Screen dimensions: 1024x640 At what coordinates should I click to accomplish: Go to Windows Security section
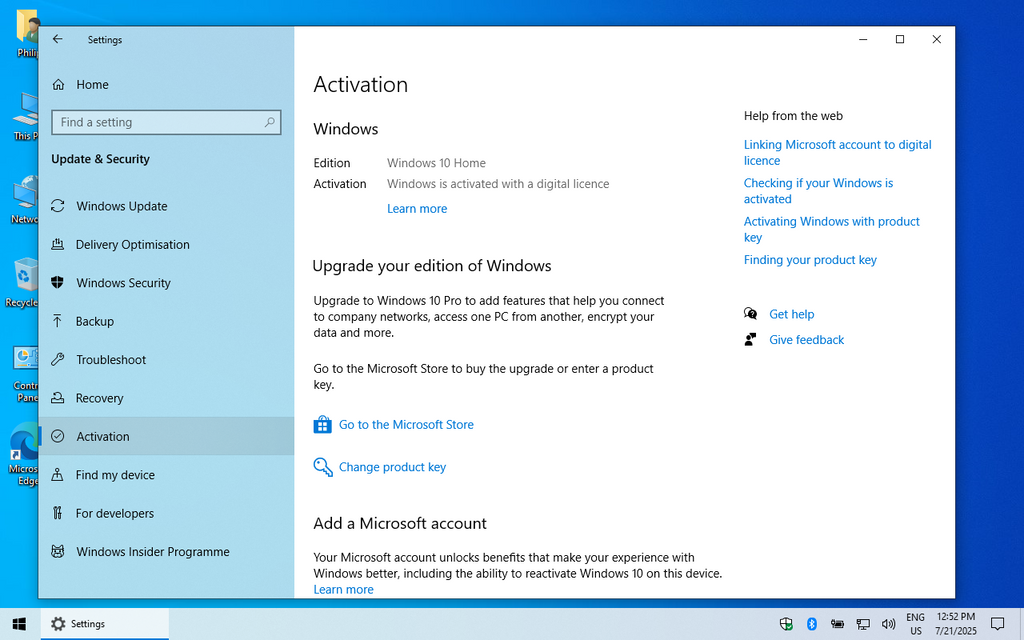tap(167, 283)
